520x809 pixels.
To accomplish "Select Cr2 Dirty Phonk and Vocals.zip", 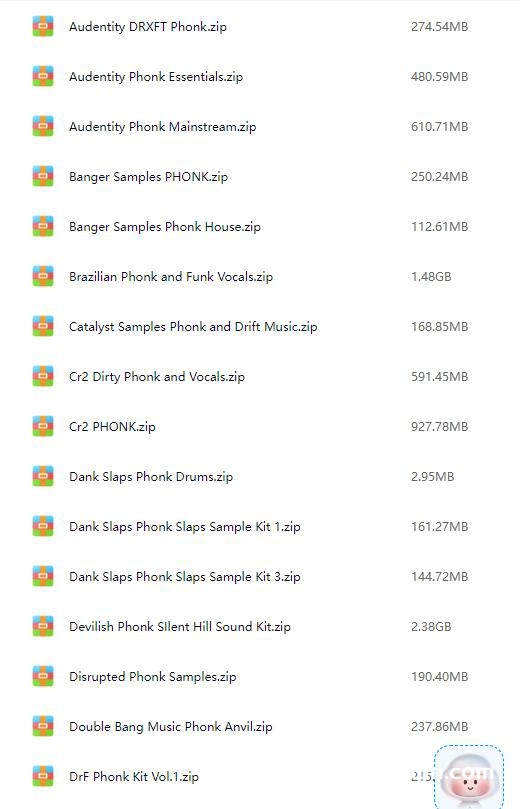I will [157, 377].
